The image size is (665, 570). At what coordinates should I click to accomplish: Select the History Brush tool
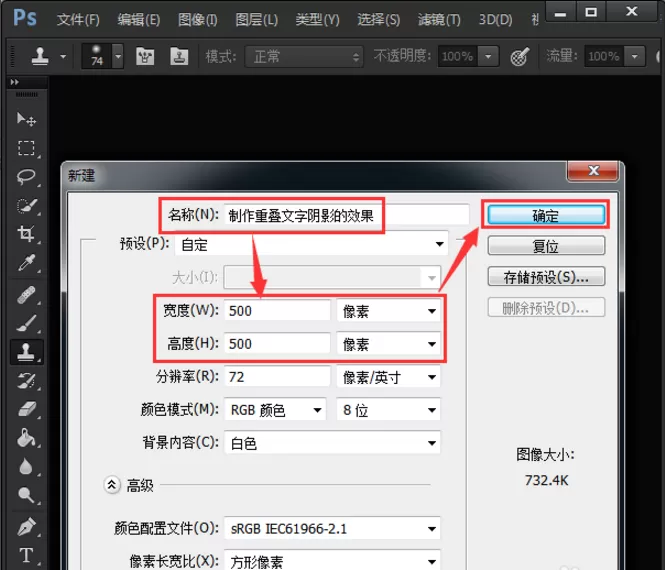coord(26,381)
